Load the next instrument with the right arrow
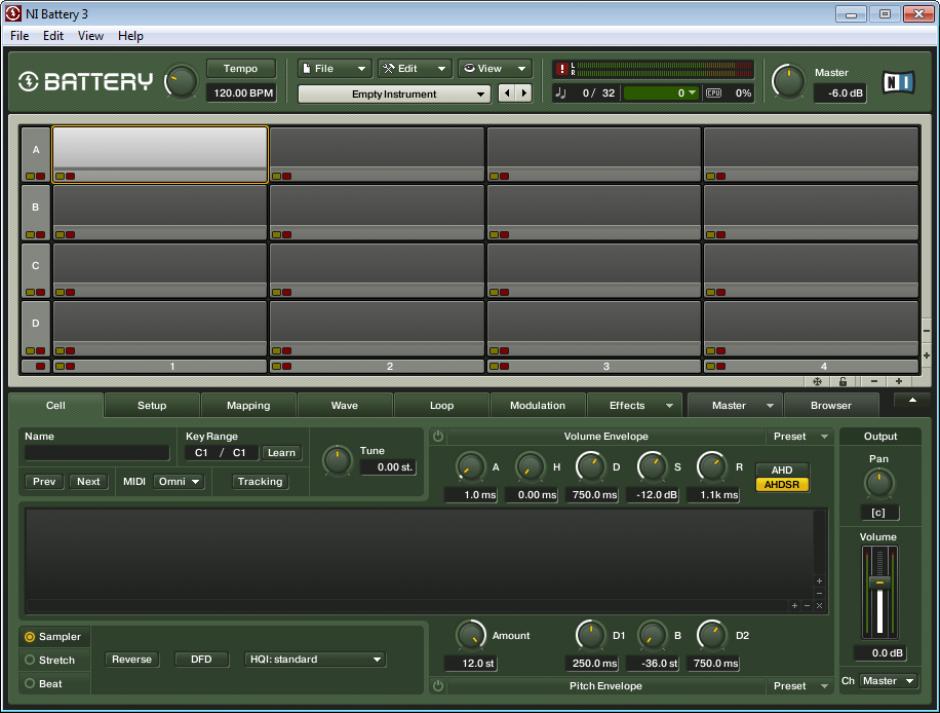 524,94
